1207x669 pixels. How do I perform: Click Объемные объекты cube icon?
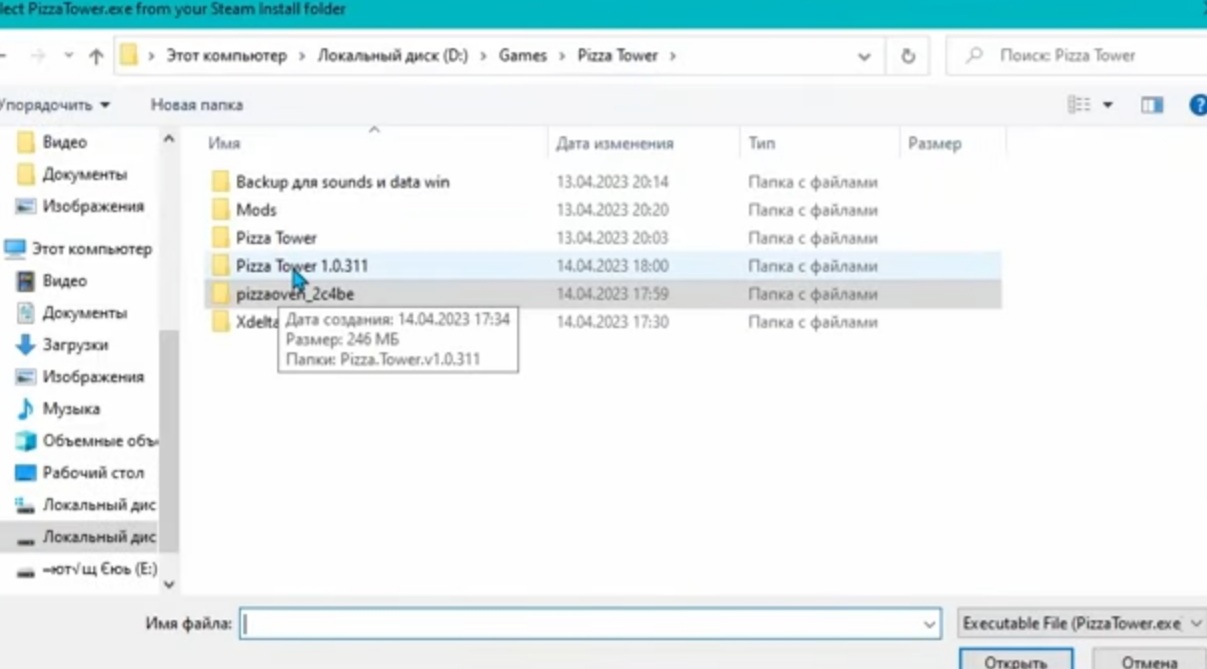click(x=26, y=441)
